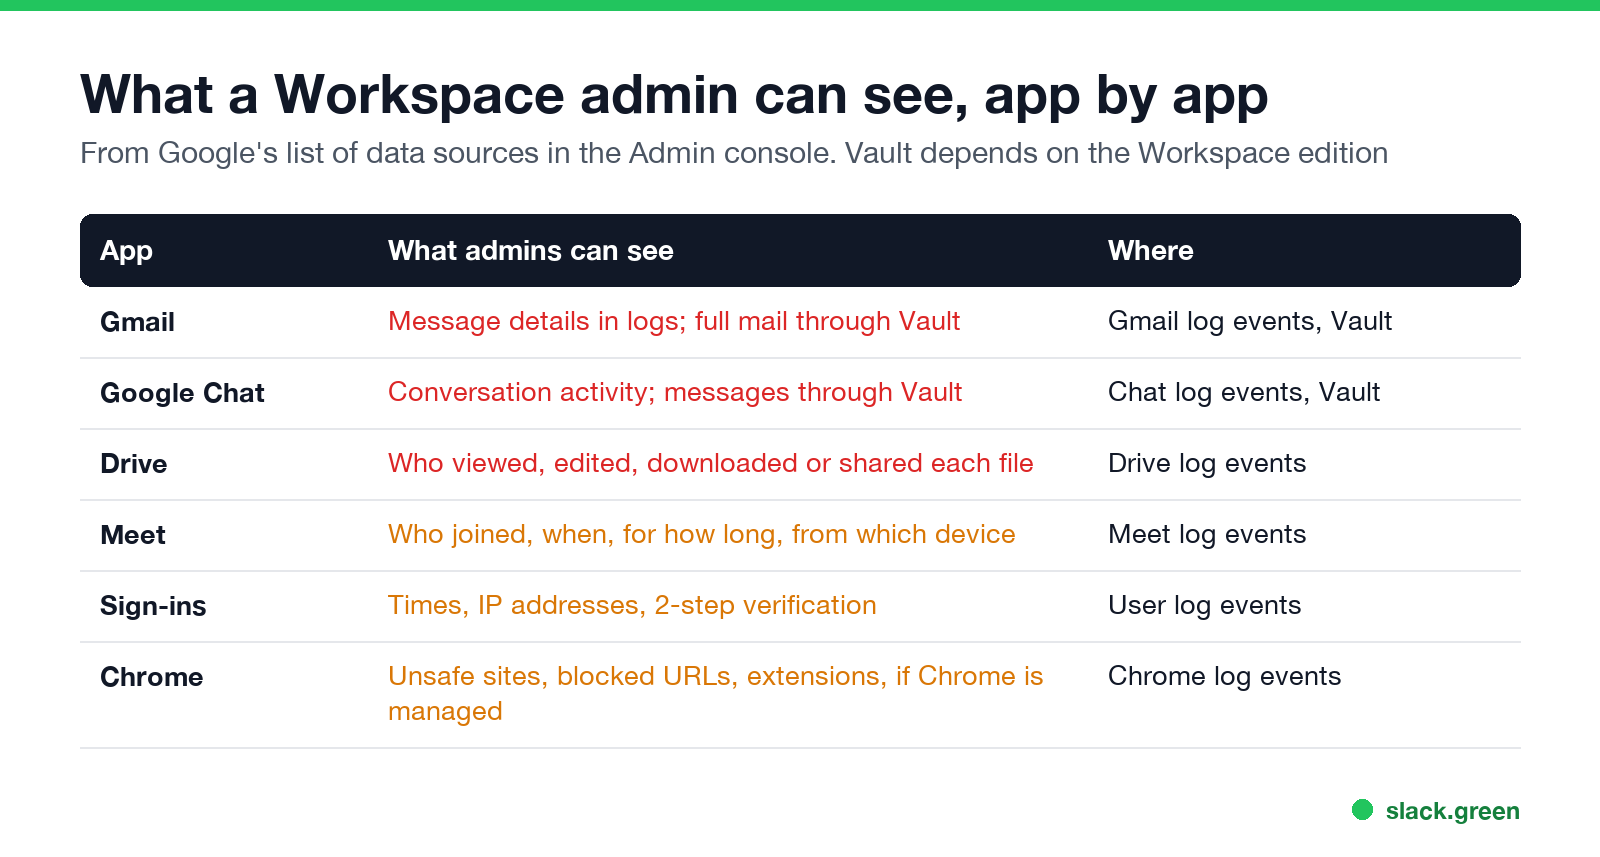The height and width of the screenshot is (857, 1600).
Task: Click the 'Where' column header
Action: (1150, 251)
